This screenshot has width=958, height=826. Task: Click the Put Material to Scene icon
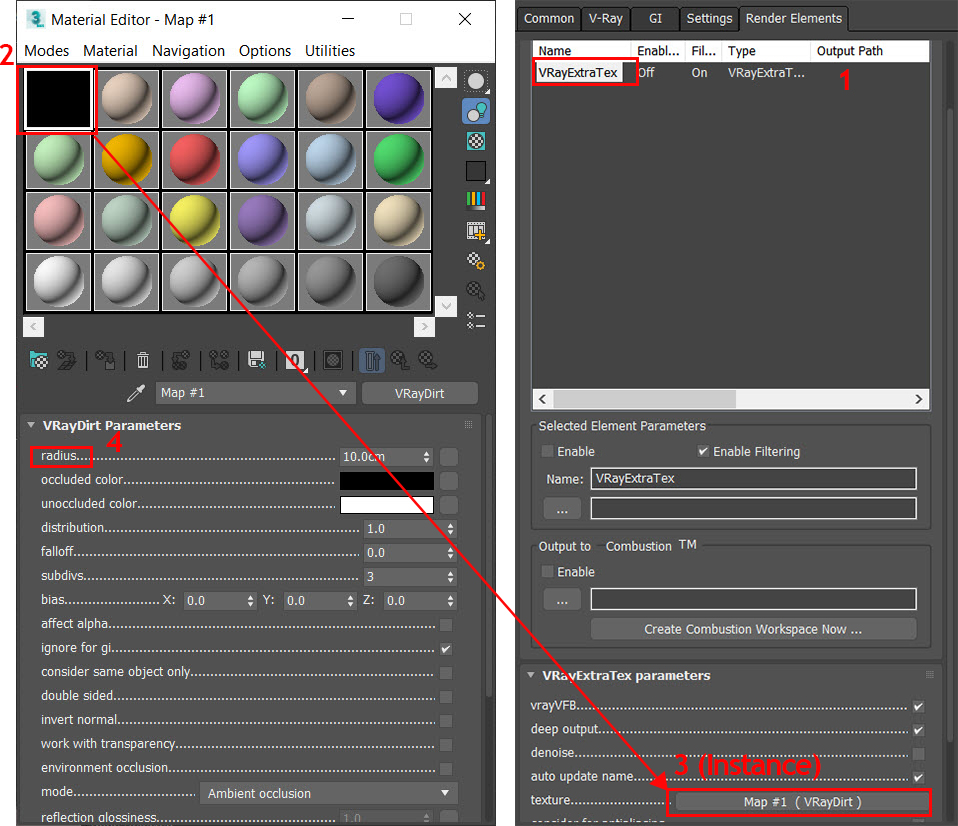coord(67,360)
